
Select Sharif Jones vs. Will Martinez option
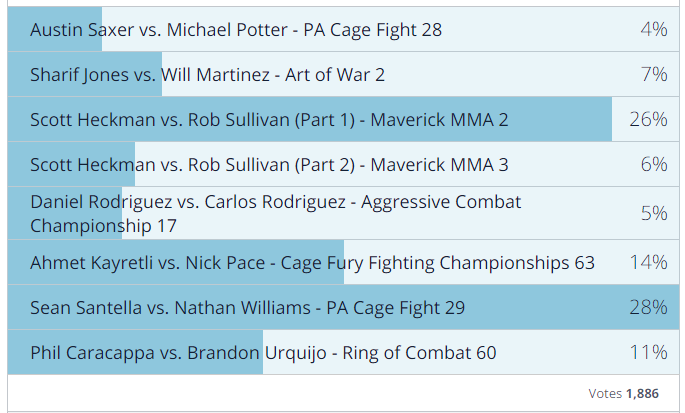(x=343, y=74)
